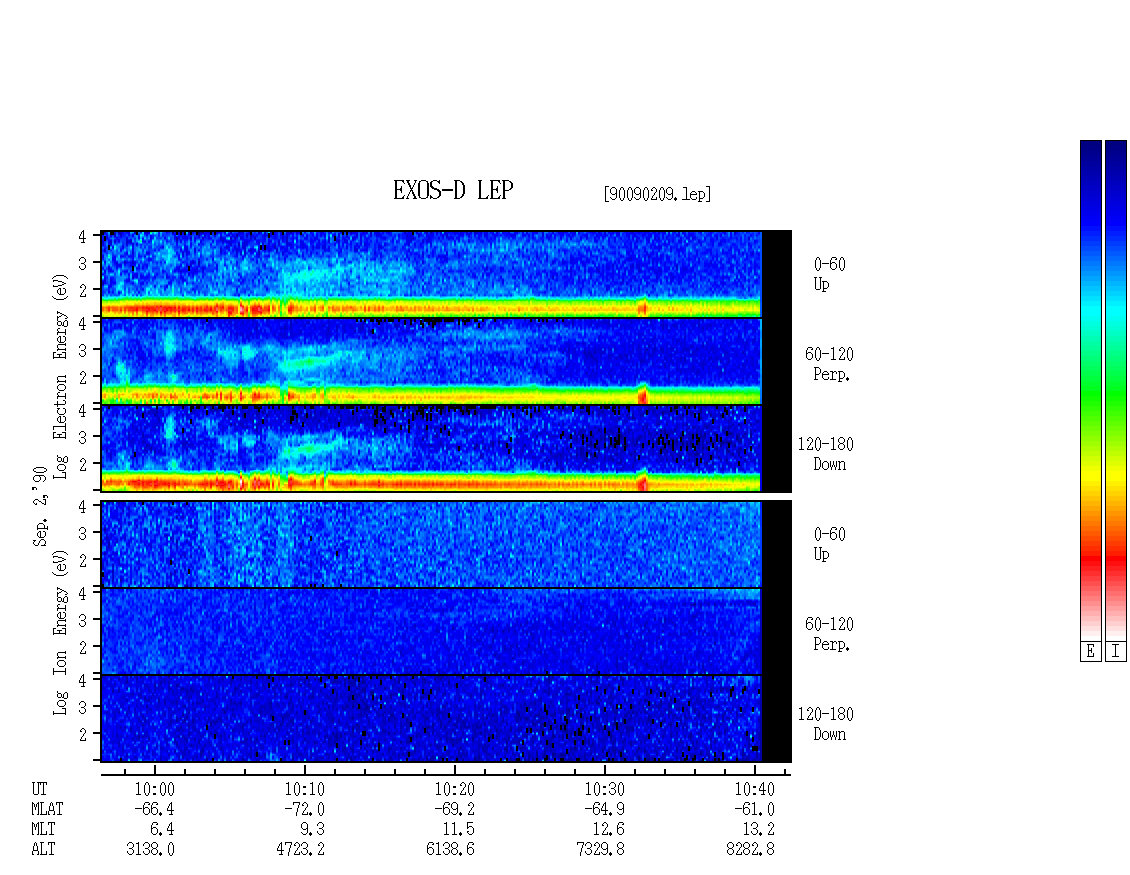Click the ion "60-120 Perp." pitch angle label
This screenshot has width=1130, height=875.
tap(829, 634)
